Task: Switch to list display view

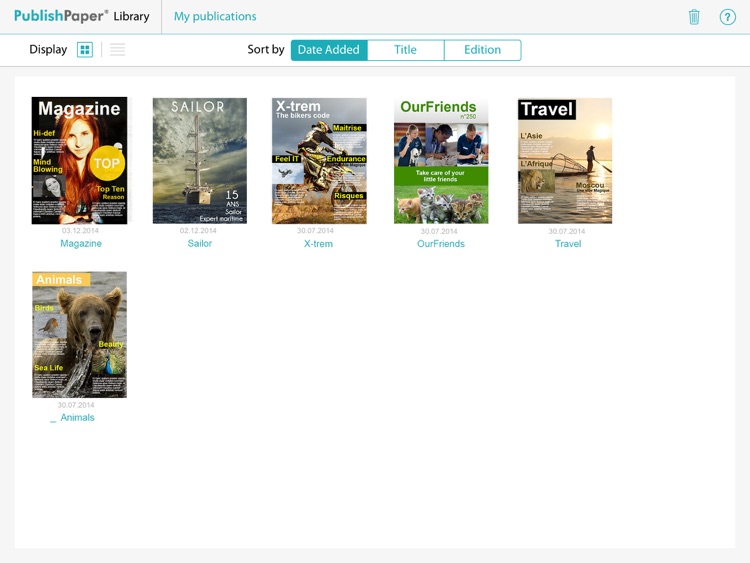Action: [118, 50]
